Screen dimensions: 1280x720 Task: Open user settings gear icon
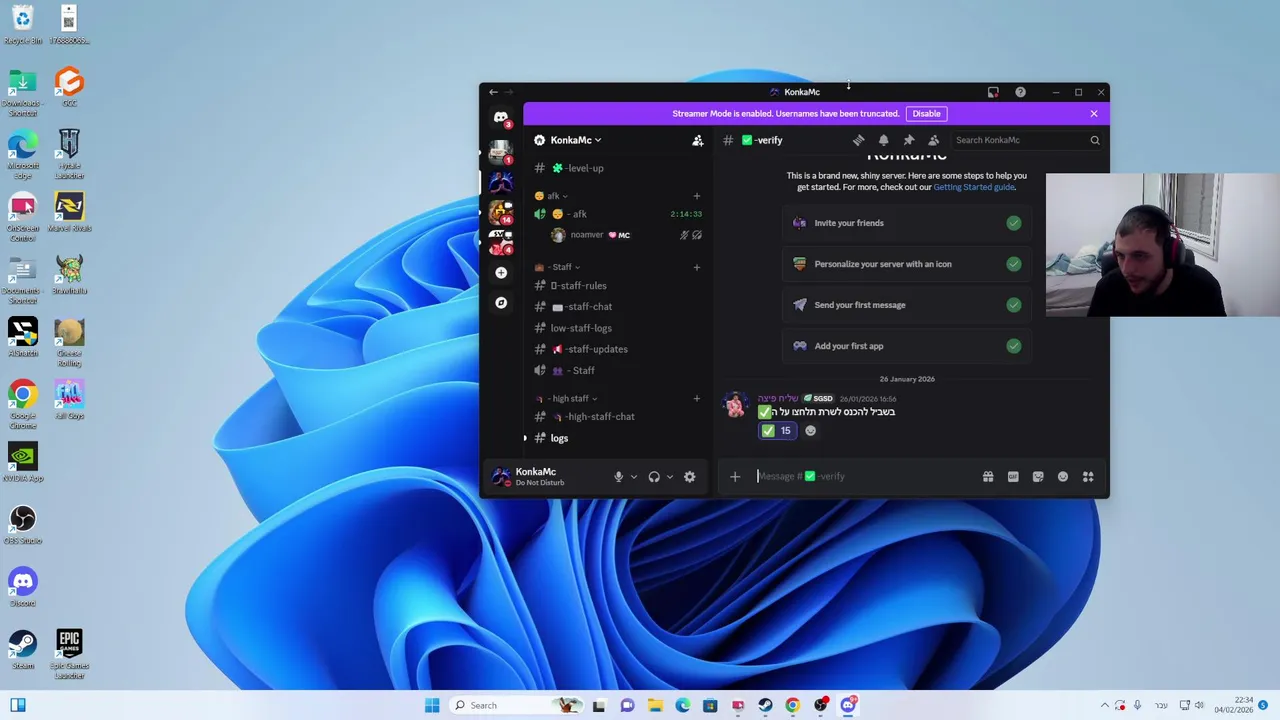coord(689,477)
